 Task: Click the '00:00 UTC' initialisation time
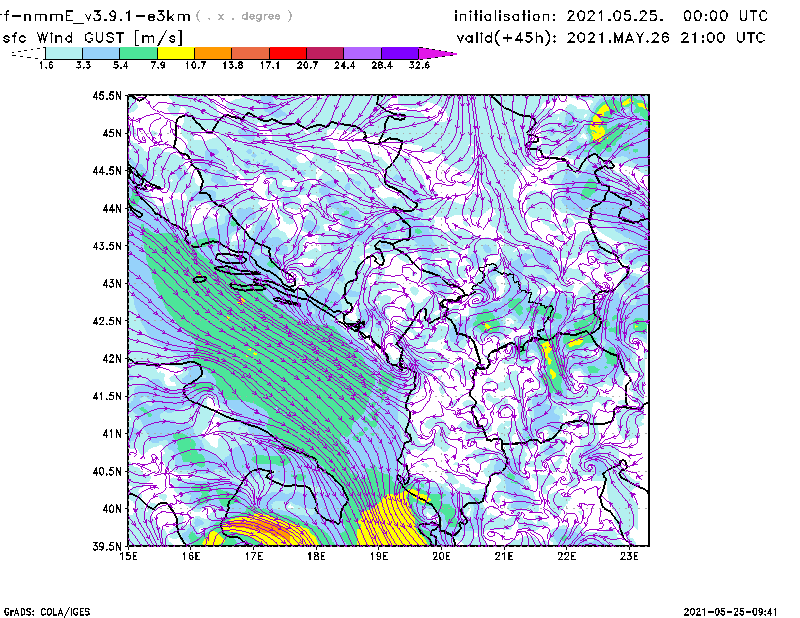[x=725, y=16]
